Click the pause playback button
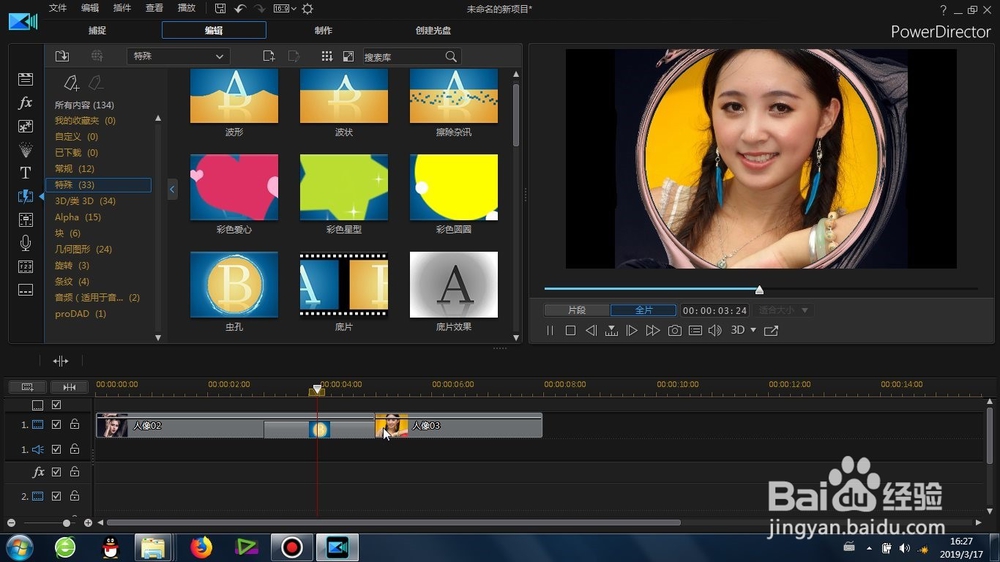The width and height of the screenshot is (1000, 562). (x=550, y=330)
